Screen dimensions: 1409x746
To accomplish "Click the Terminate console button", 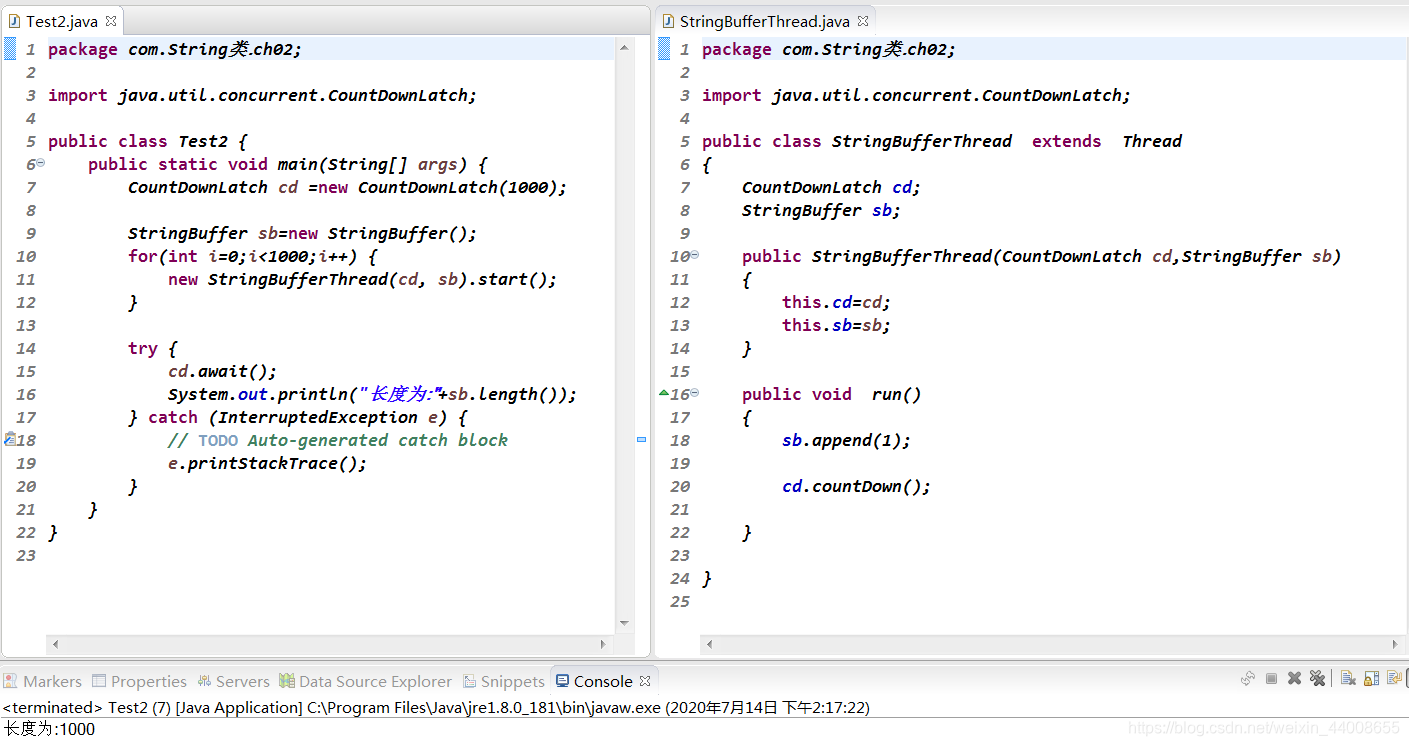I will [1271, 678].
